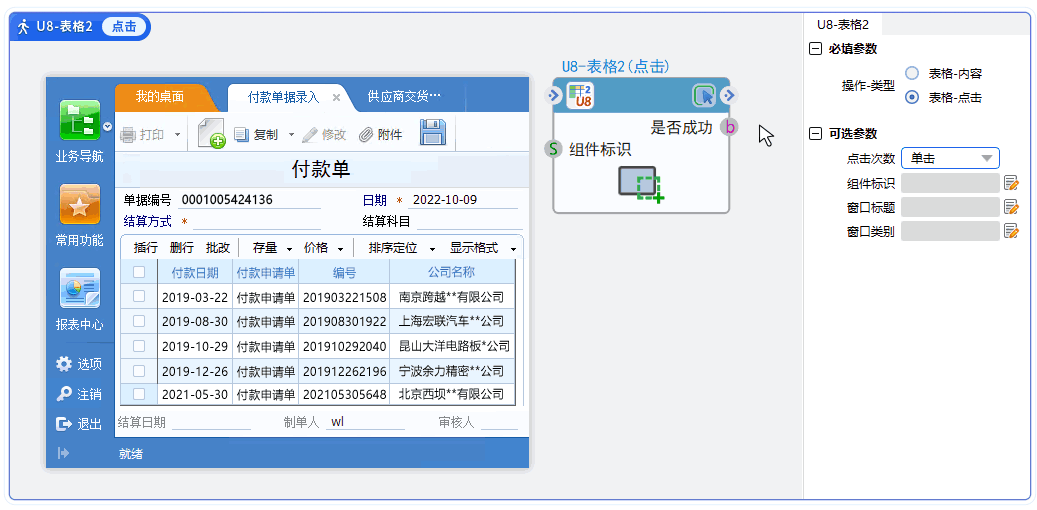1037x510 pixels.
Task: Click edit icon next to 窗口类别 field
Action: 1011,231
